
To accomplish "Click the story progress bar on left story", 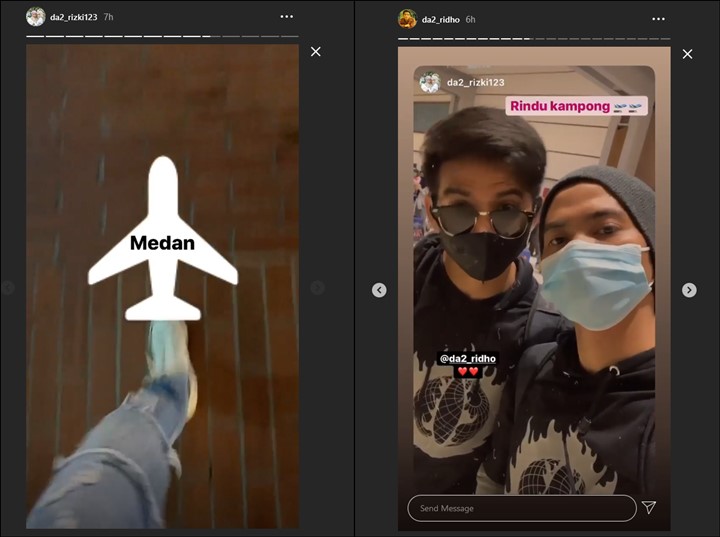I will click(163, 36).
